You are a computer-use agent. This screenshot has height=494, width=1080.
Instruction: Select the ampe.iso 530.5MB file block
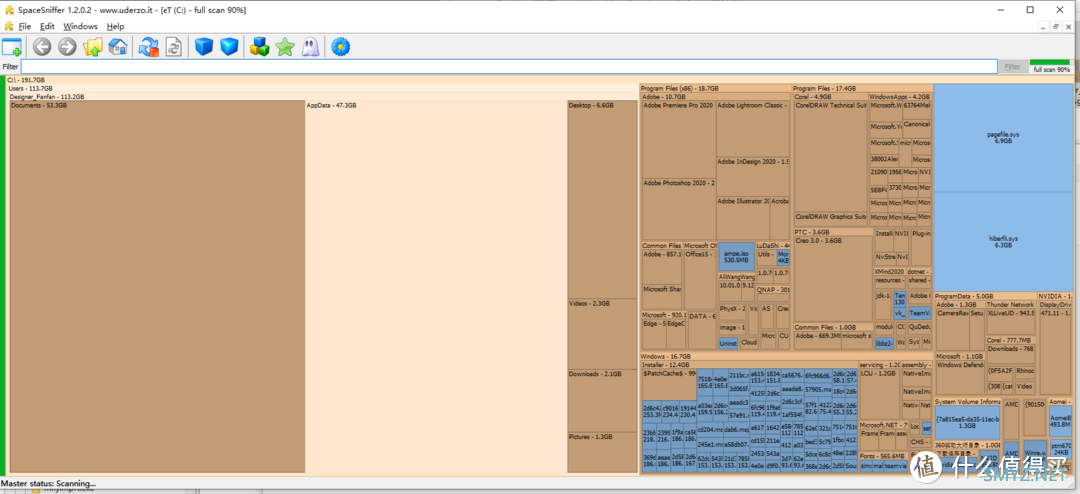pyautogui.click(x=736, y=257)
